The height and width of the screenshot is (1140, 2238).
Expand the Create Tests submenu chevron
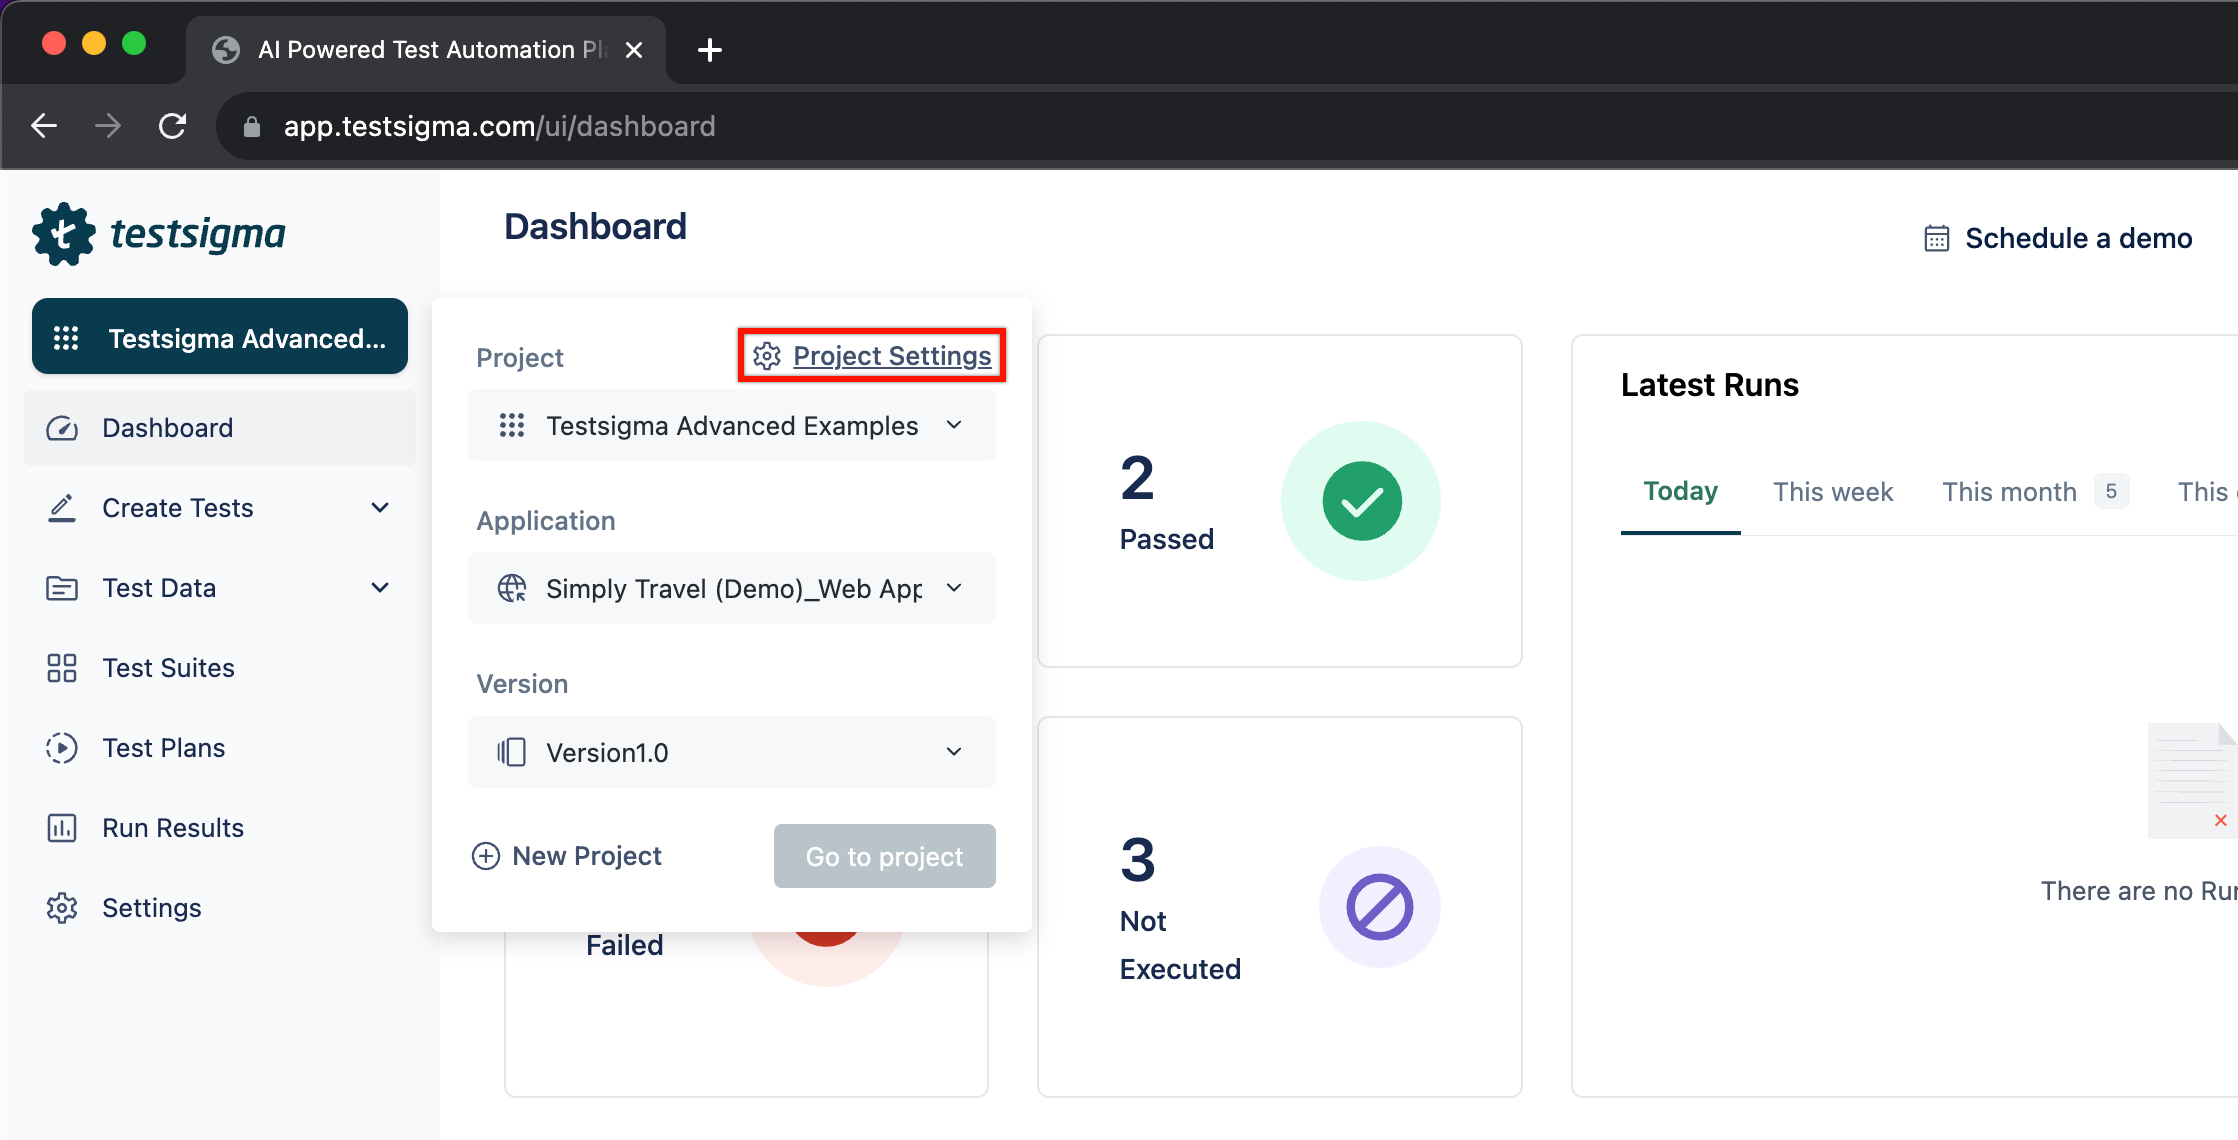tap(380, 508)
